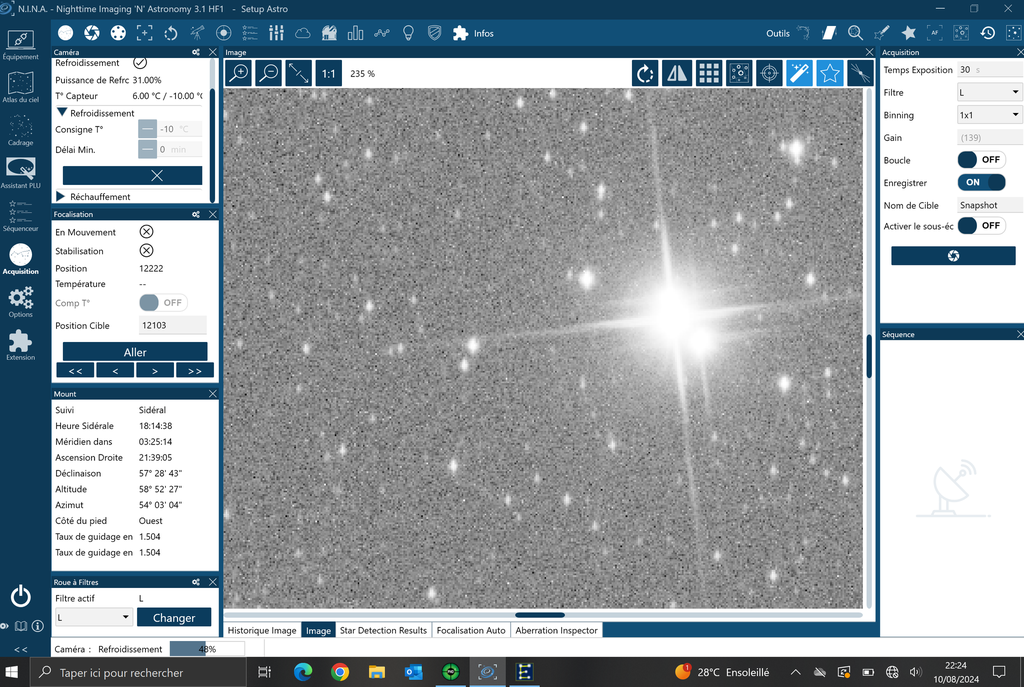The image size is (1024, 687).
Task: Open the Assistant PLU section
Action: 20,173
